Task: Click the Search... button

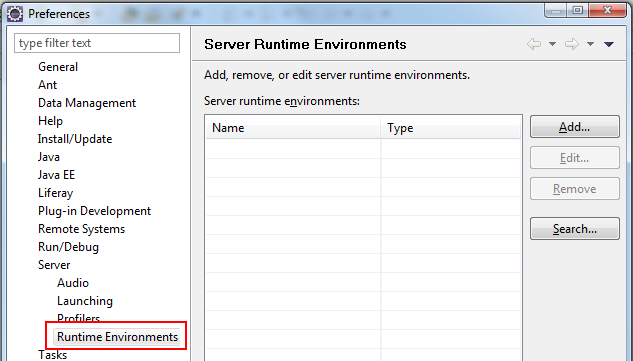Action: [574, 229]
